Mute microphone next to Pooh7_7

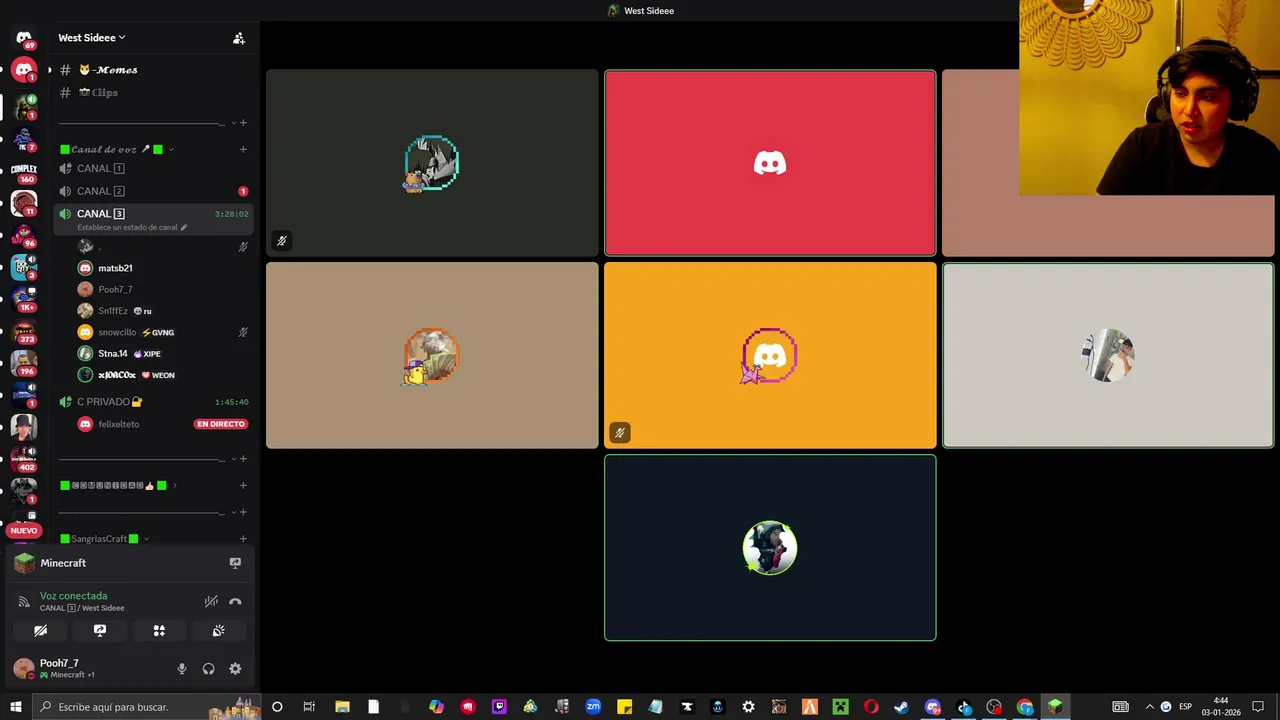pyautogui.click(x=181, y=669)
